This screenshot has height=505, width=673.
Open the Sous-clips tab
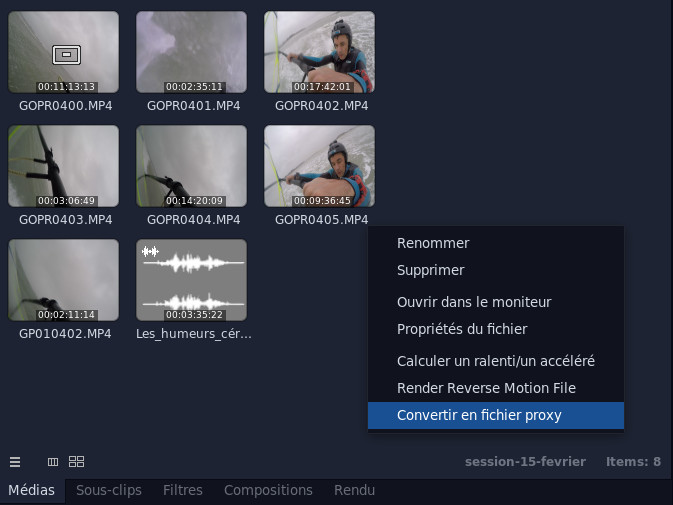[x=109, y=490]
